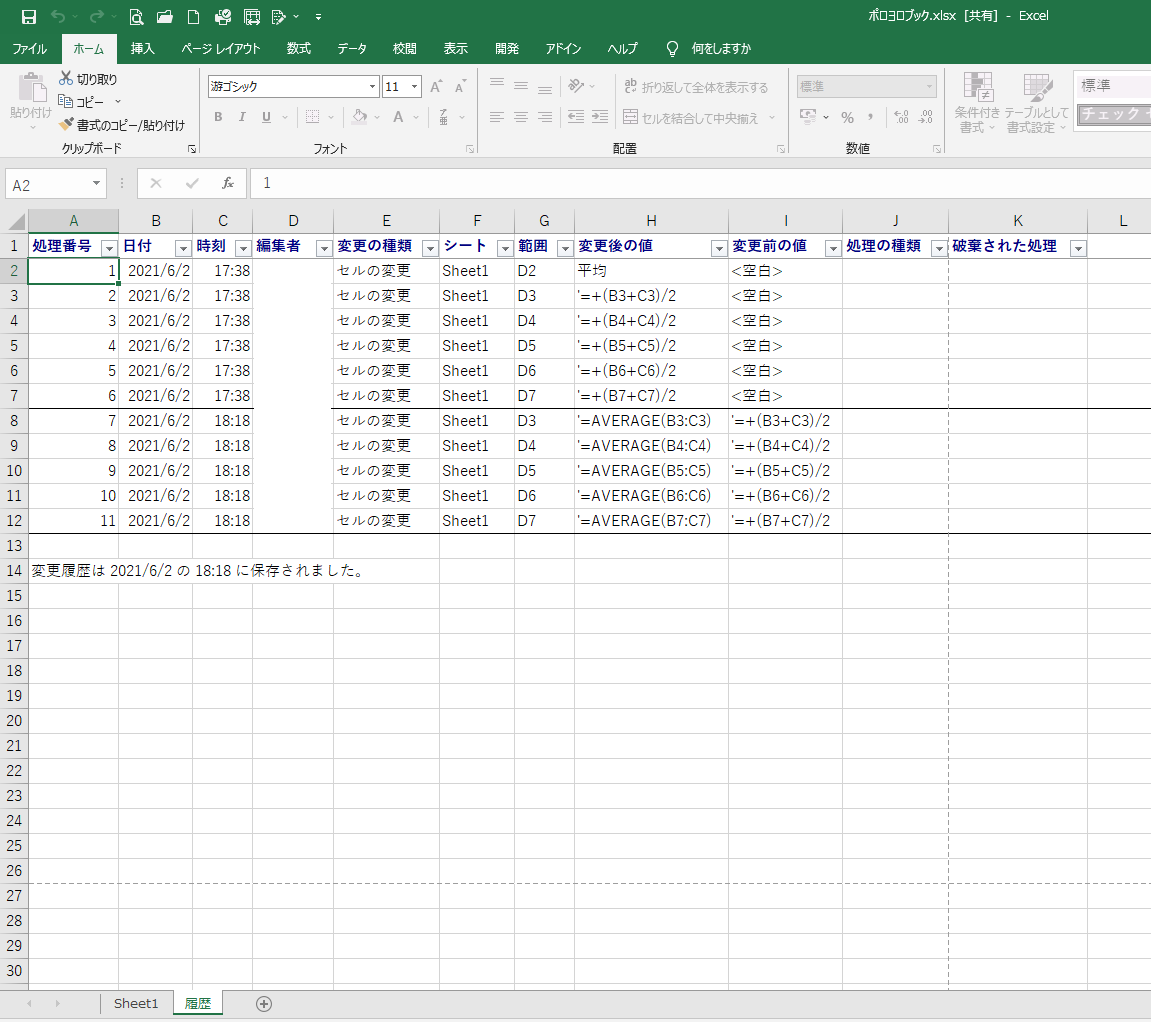This screenshot has height=1022, width=1151.
Task: Select cell with =AVERAGE(B3:C3)
Action: (651, 421)
